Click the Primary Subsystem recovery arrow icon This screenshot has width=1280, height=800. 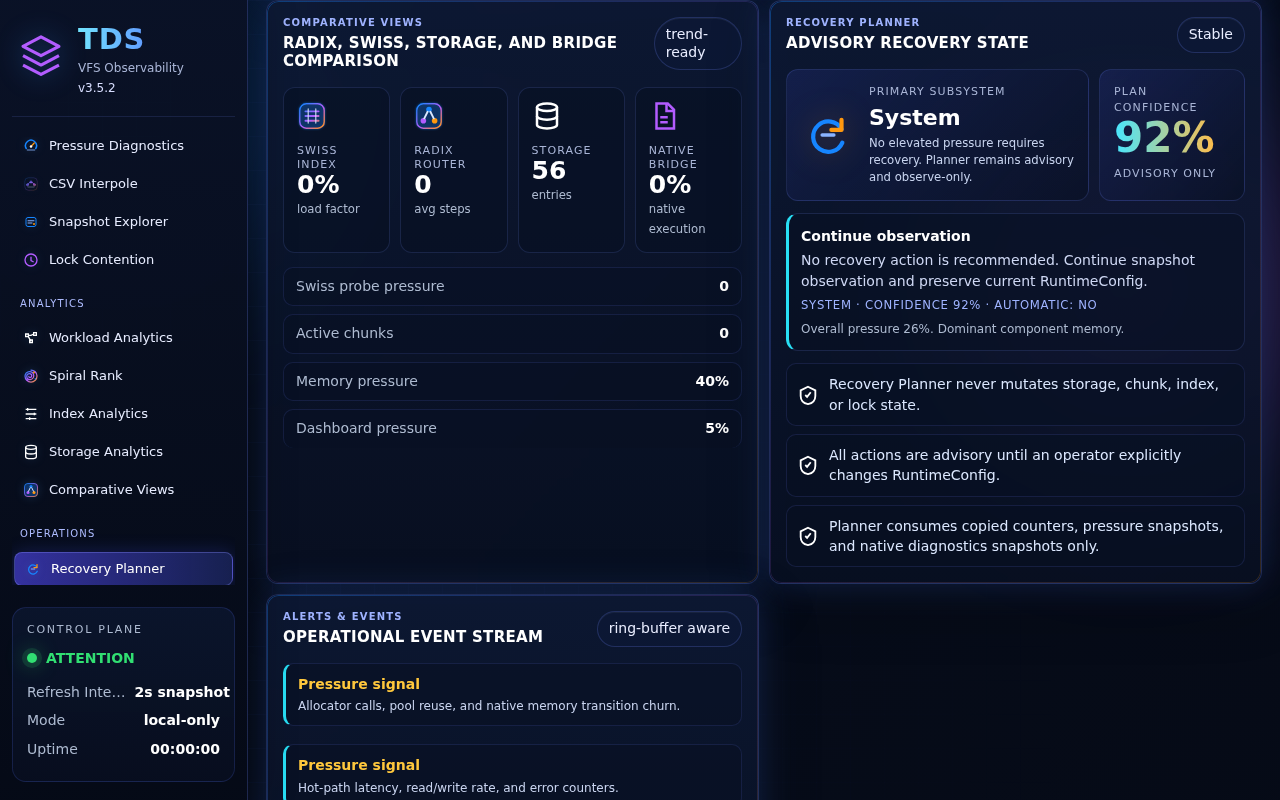828,135
